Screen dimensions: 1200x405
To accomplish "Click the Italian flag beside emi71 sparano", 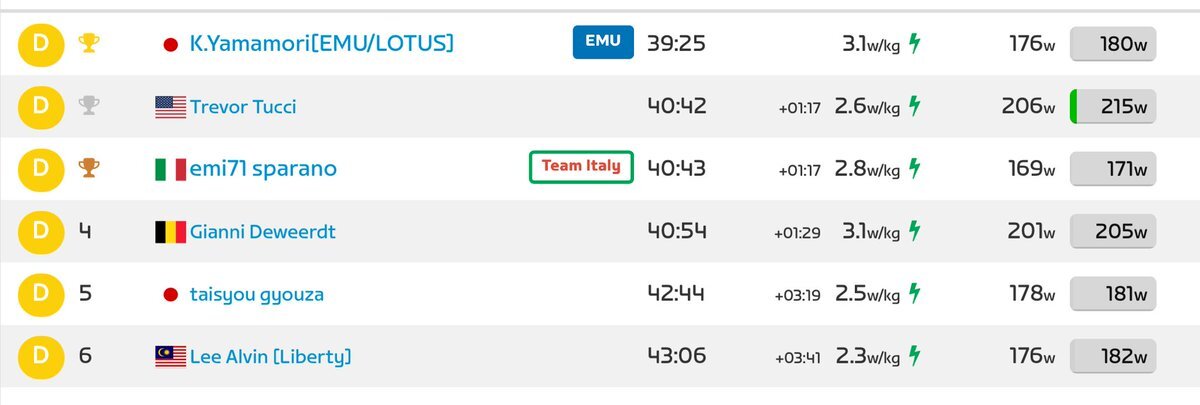I will [170, 169].
